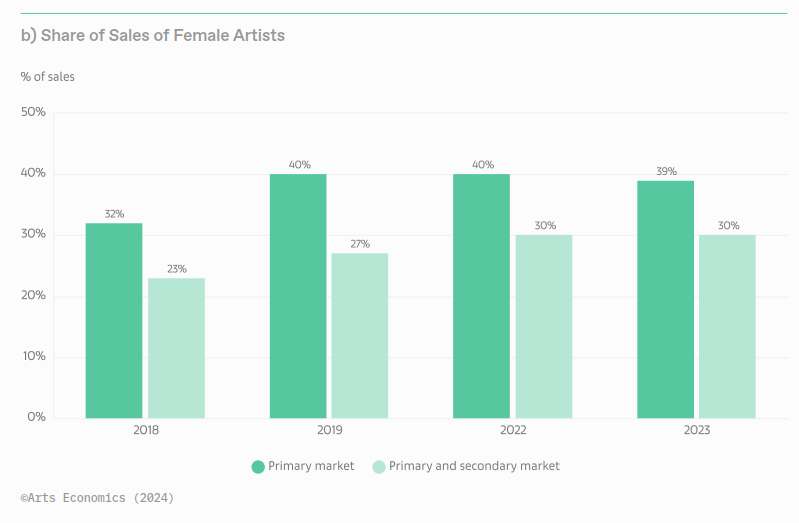This screenshot has height=523, width=799.
Task: Click the Share of Sales of Female Artists title
Action: coord(153,36)
